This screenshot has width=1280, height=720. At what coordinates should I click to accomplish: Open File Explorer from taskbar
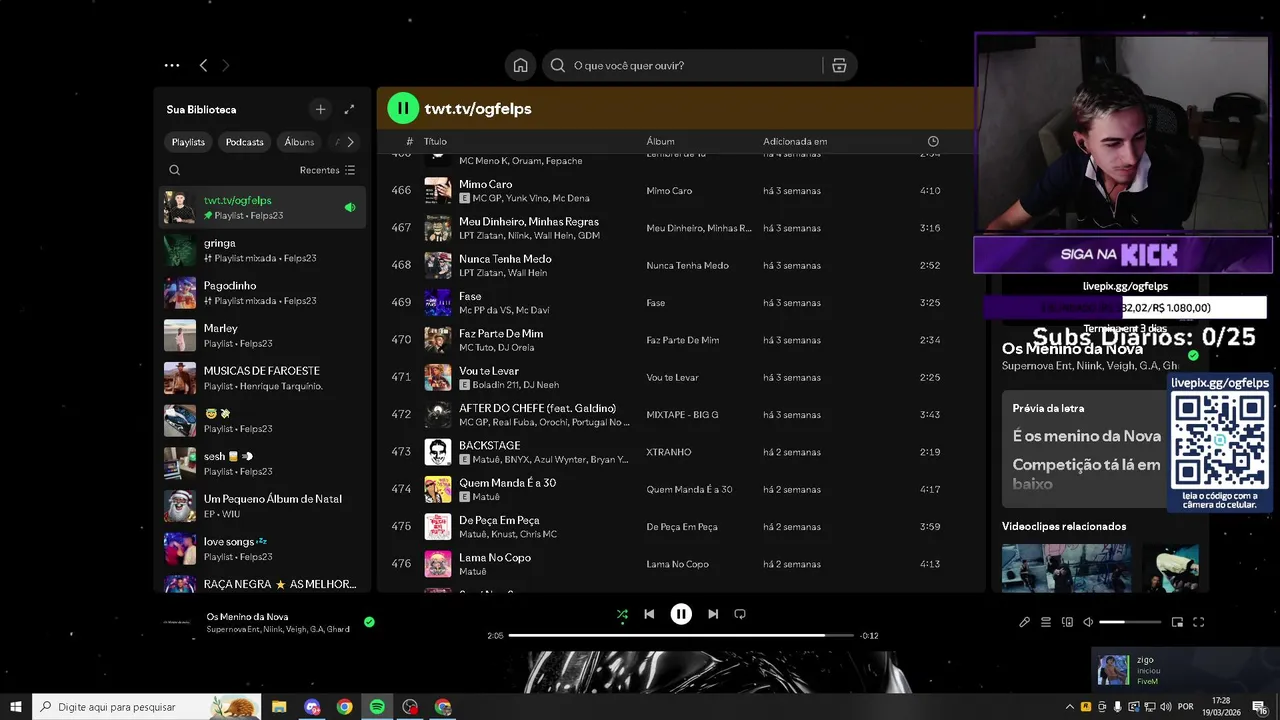tap(279, 707)
